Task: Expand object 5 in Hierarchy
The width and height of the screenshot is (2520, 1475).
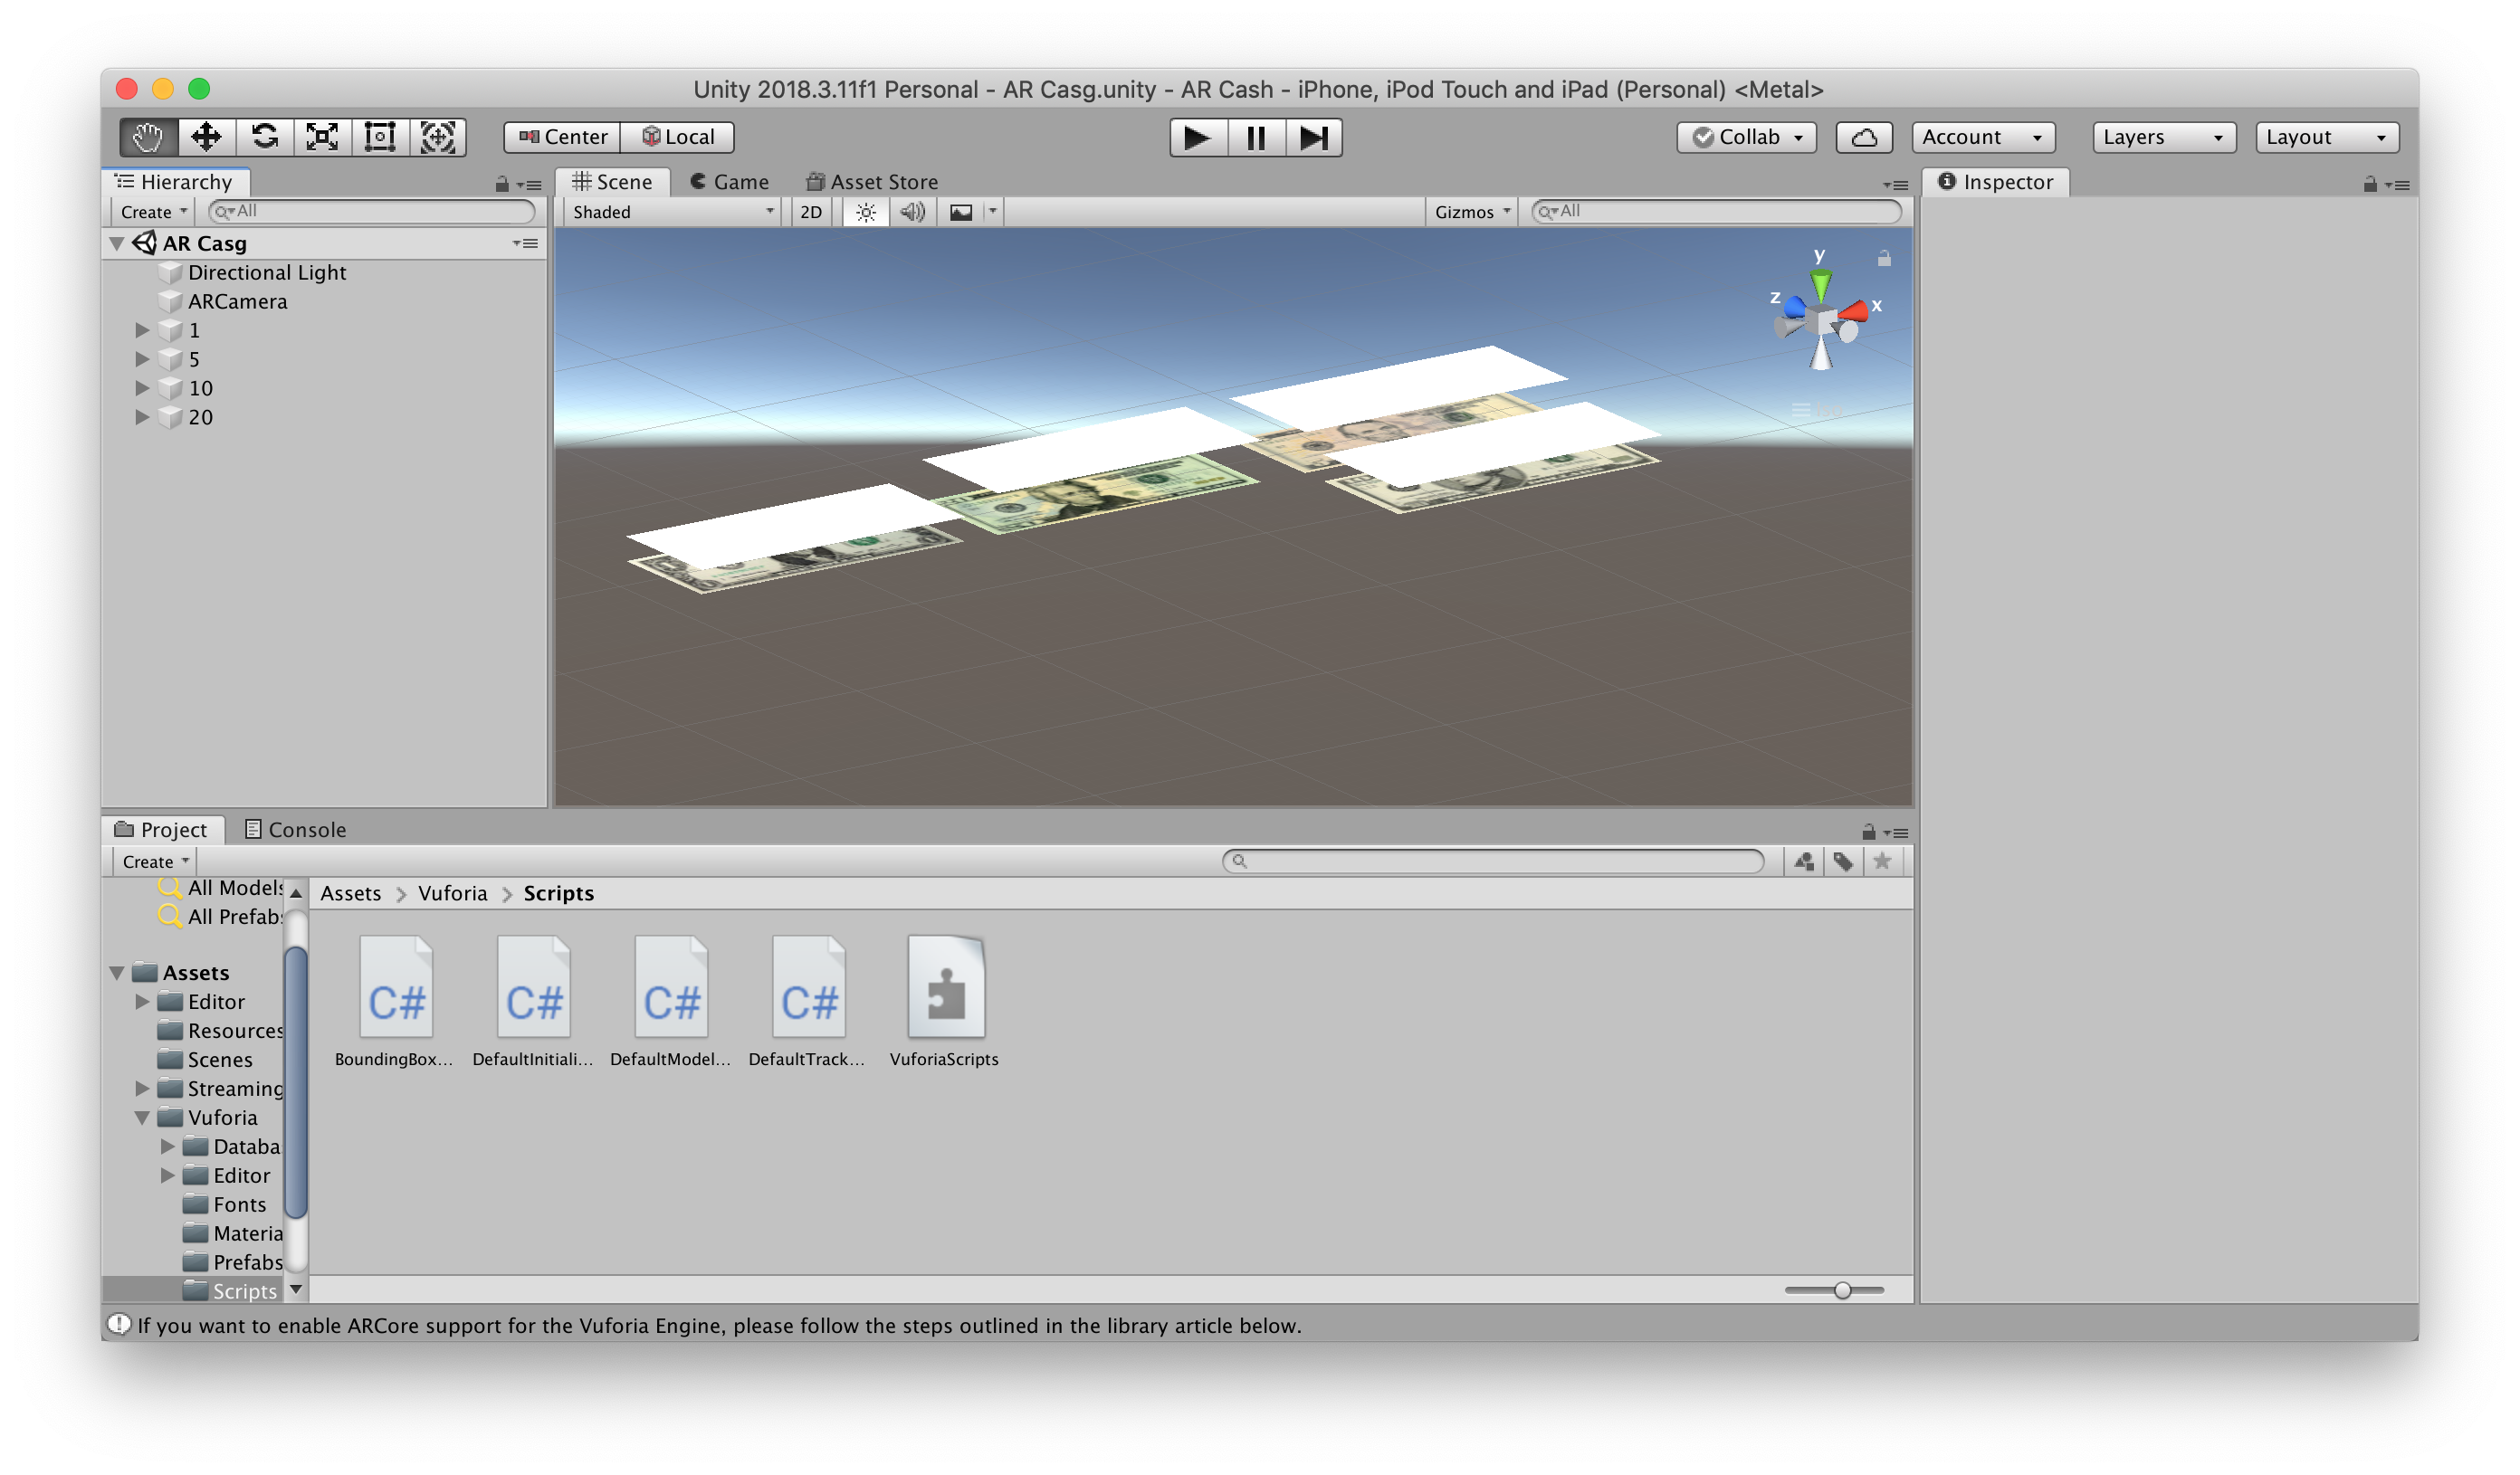Action: pyautogui.click(x=142, y=359)
